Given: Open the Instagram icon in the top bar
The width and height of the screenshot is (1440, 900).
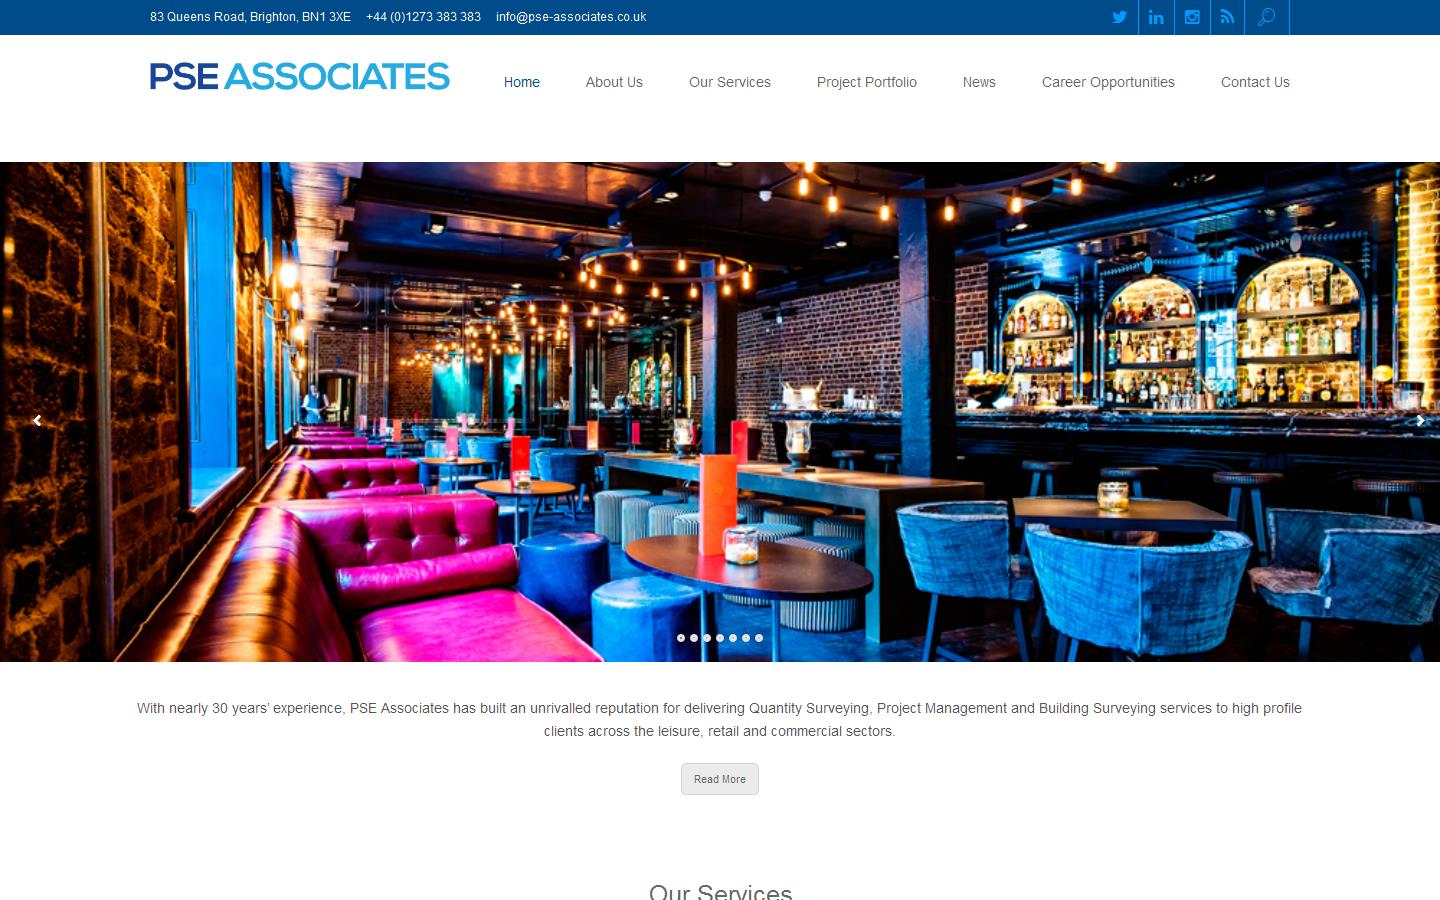Looking at the screenshot, I should point(1192,17).
